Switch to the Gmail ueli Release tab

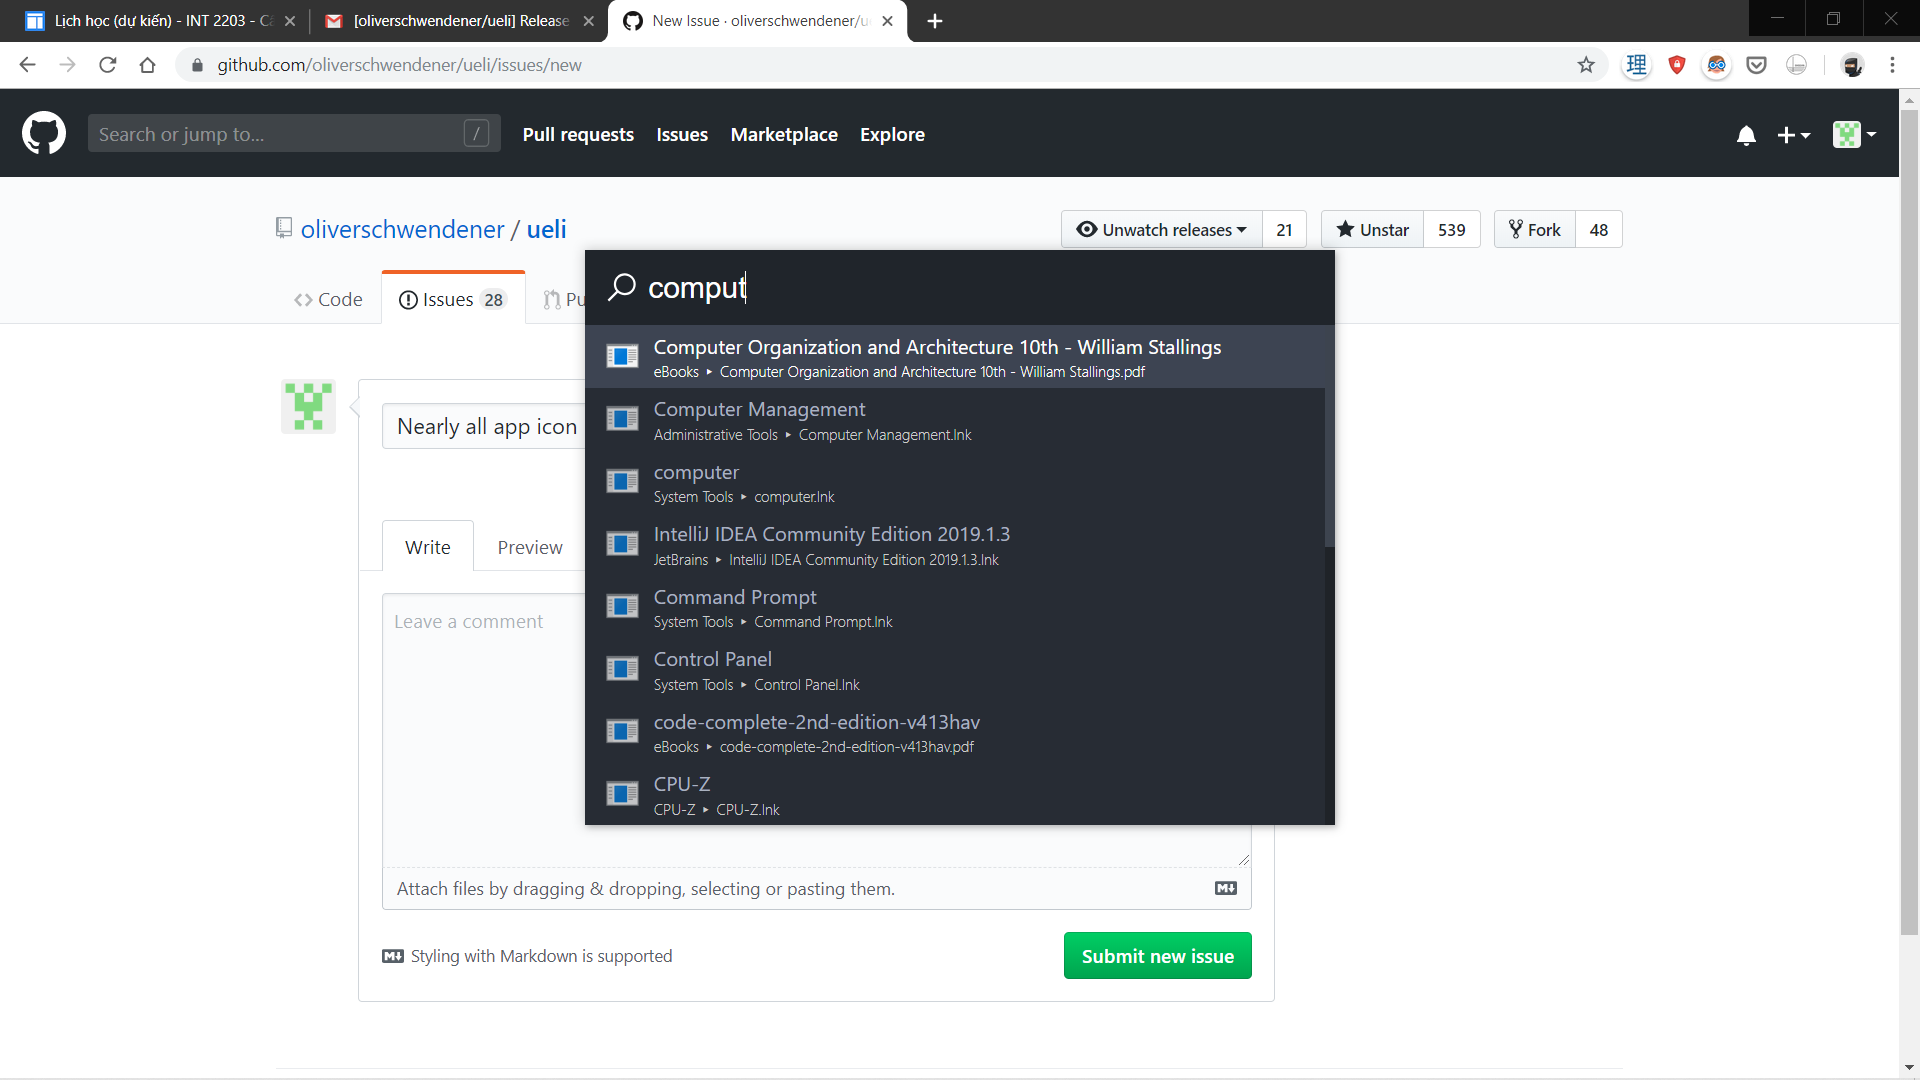click(x=460, y=21)
